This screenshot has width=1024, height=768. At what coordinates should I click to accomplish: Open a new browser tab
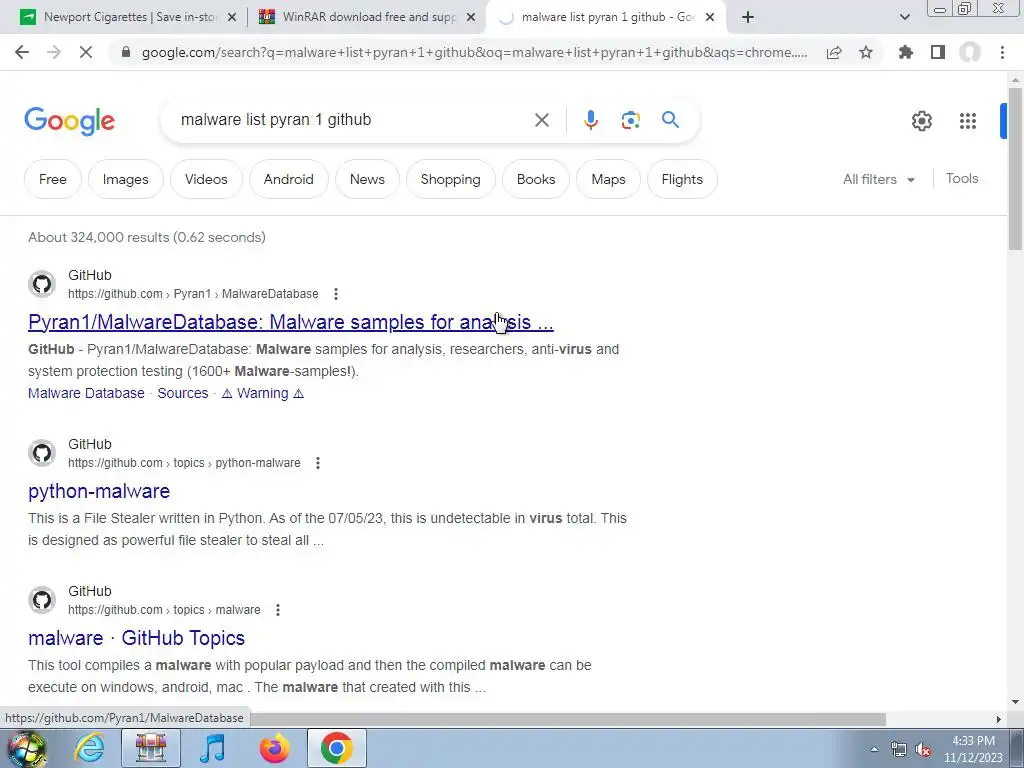pyautogui.click(x=748, y=17)
